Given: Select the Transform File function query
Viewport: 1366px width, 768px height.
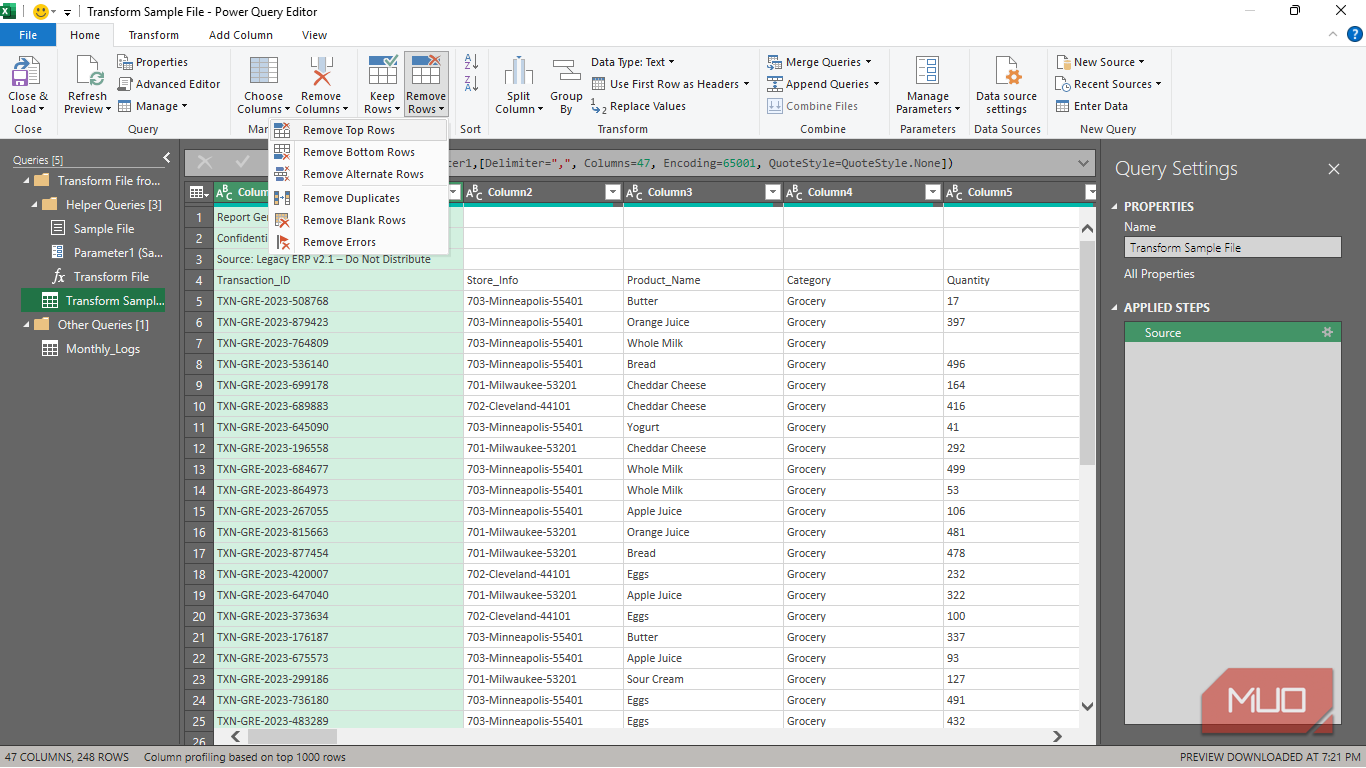Looking at the screenshot, I should click(x=111, y=277).
